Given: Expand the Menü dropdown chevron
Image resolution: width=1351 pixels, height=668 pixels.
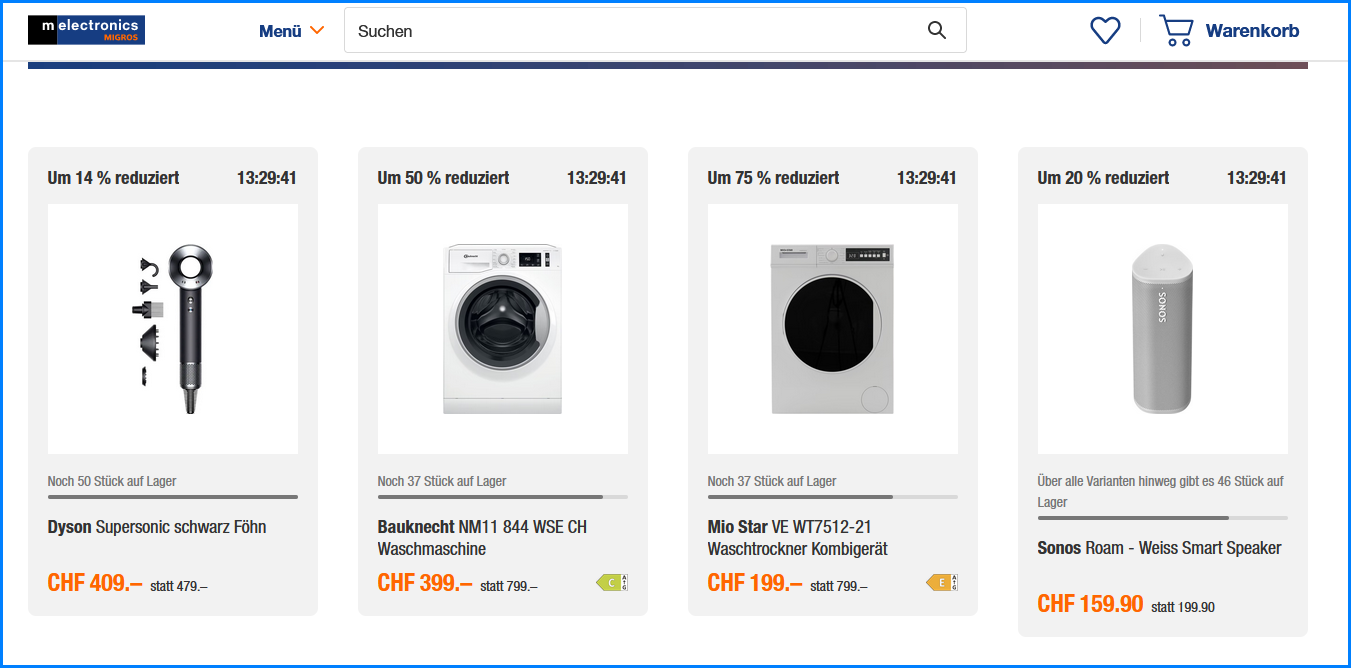Looking at the screenshot, I should 317,30.
